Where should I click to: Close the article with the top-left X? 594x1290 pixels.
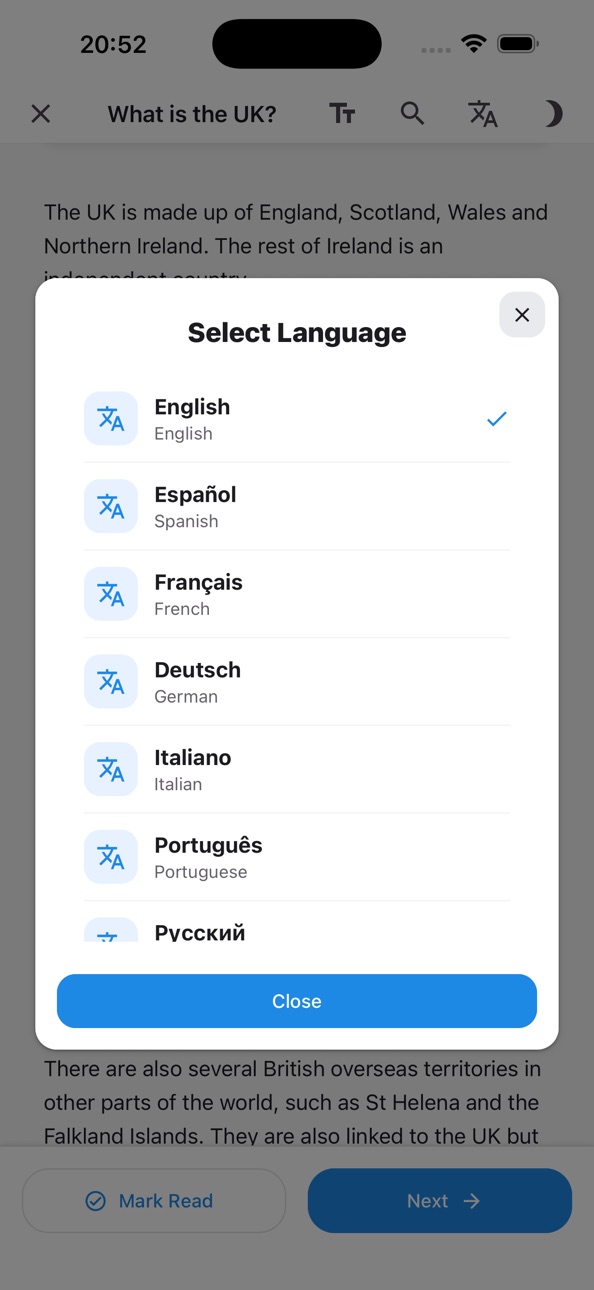coord(41,114)
